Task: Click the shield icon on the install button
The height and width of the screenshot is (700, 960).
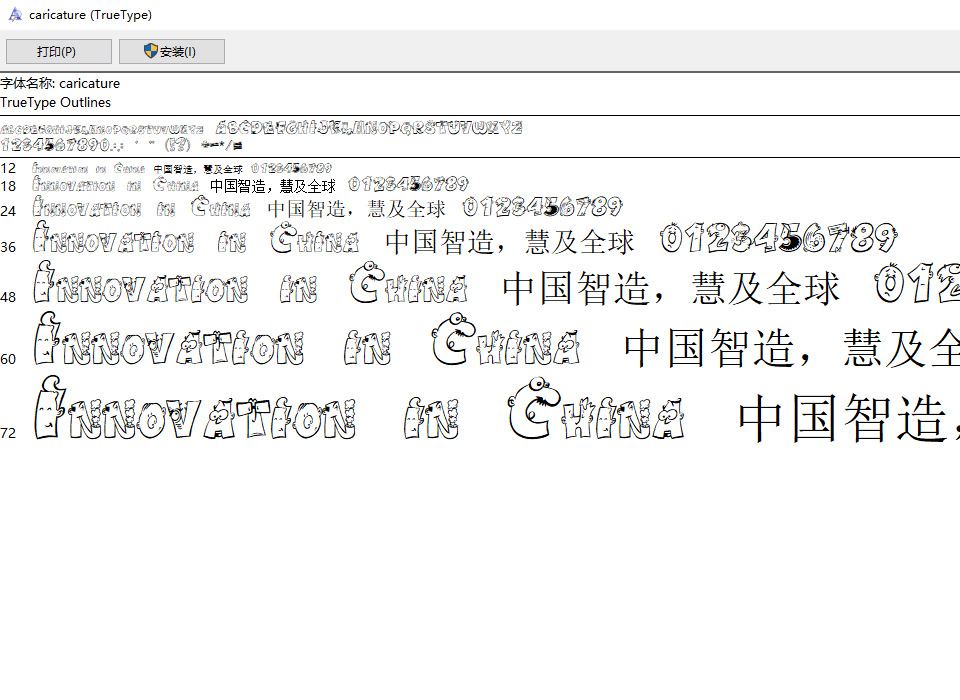Action: click(151, 52)
